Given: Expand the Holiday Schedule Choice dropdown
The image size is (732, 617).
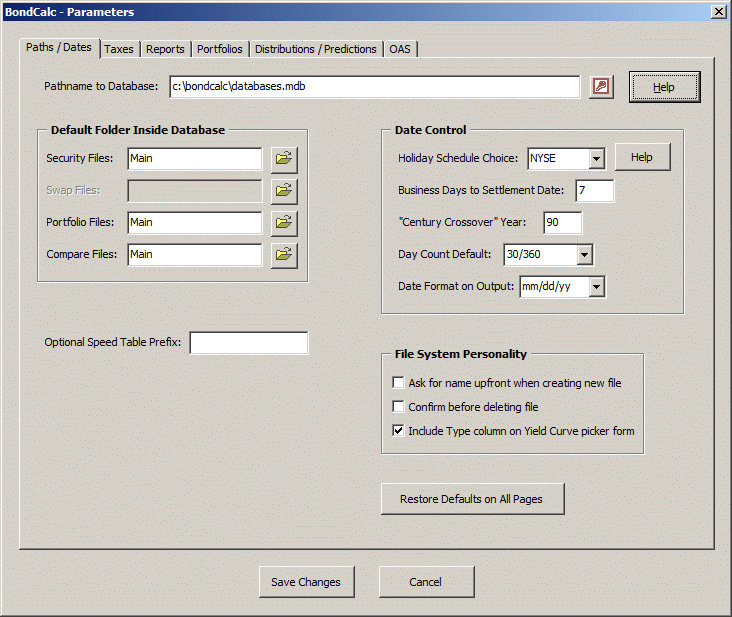Looking at the screenshot, I should 596,158.
